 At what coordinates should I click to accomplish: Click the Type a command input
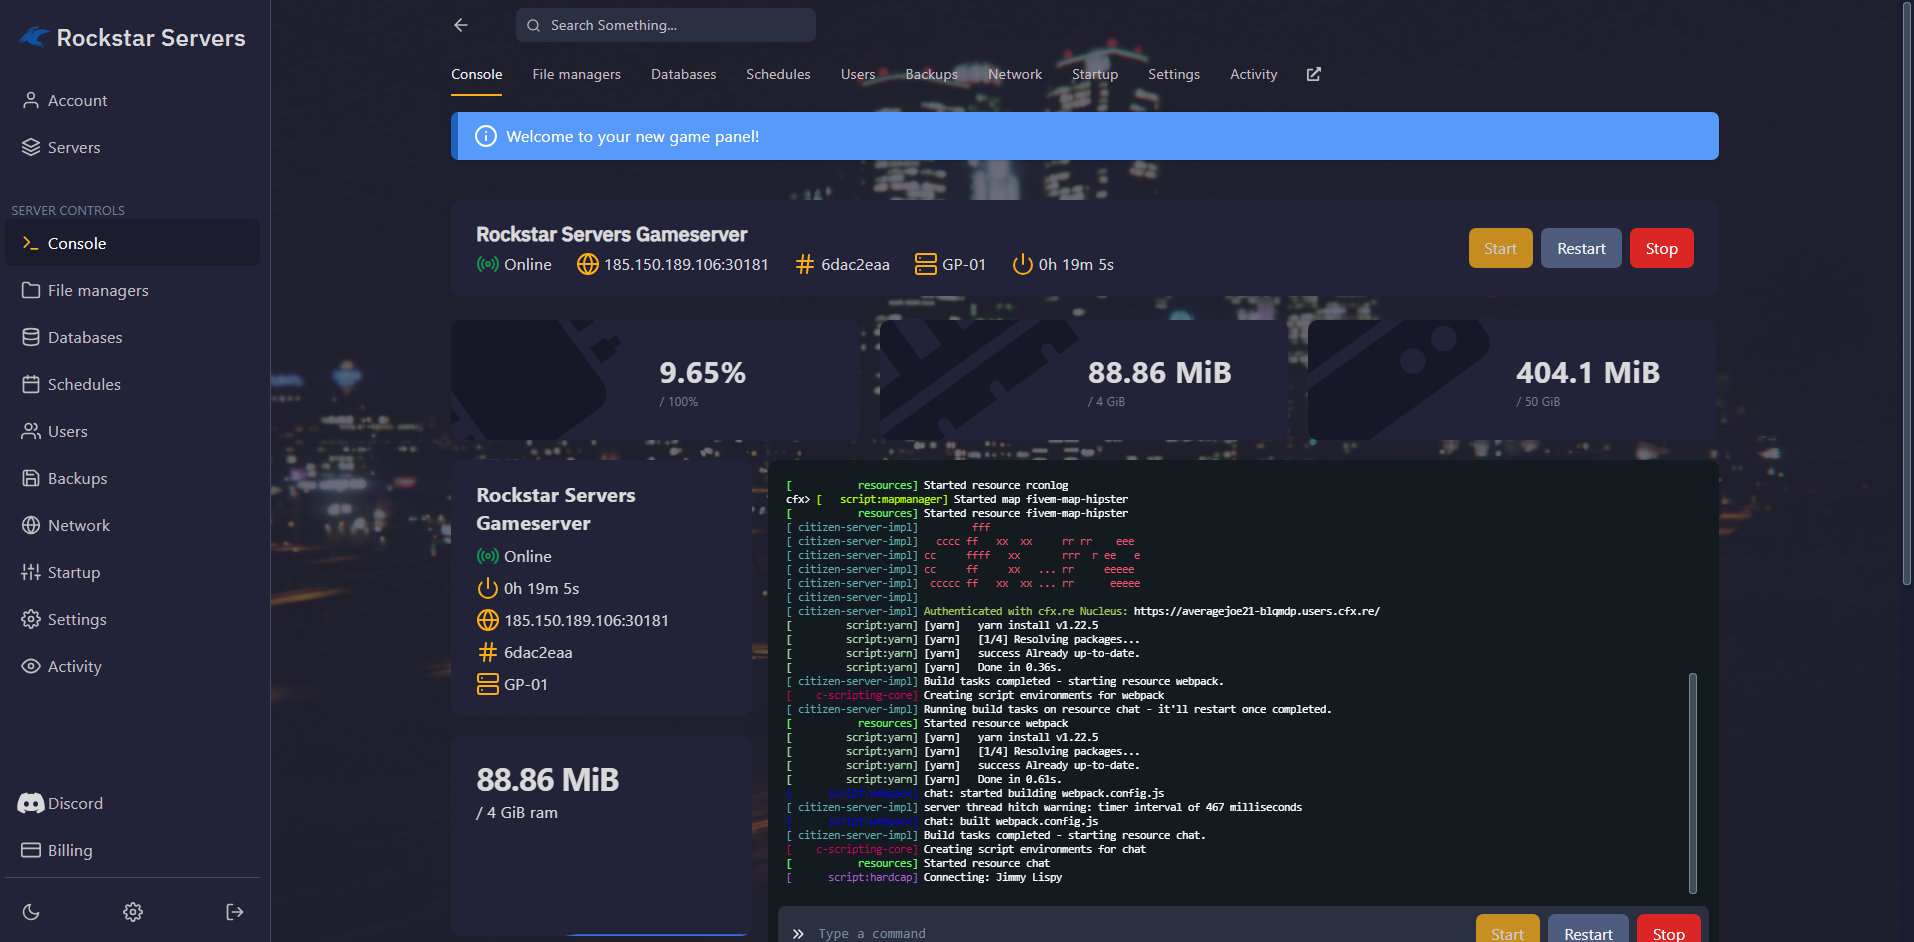pyautogui.click(x=1140, y=933)
